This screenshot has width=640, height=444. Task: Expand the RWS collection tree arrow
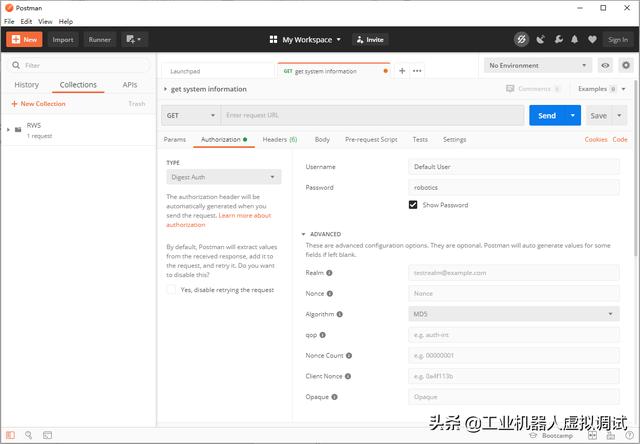tap(8, 130)
